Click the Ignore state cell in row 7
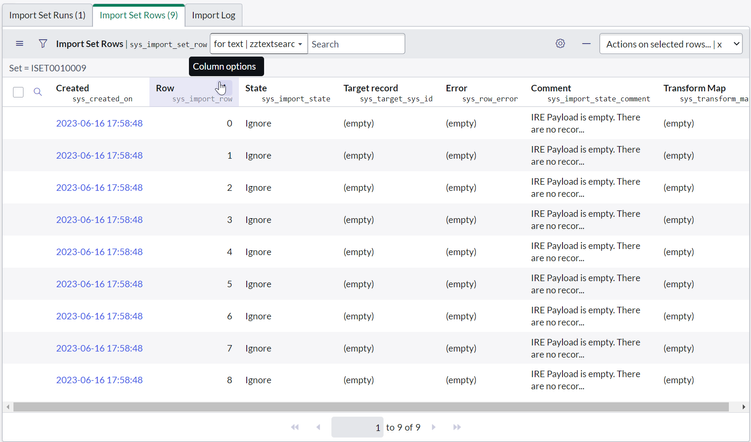Screen dimensions: 751x442 click(x=258, y=348)
